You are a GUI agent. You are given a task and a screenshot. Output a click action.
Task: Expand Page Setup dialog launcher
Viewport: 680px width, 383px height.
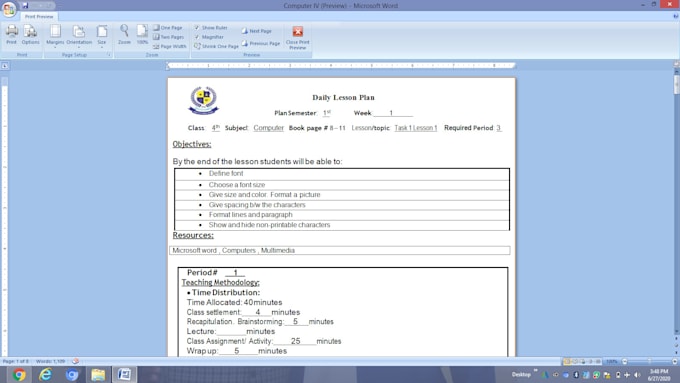(108, 55)
